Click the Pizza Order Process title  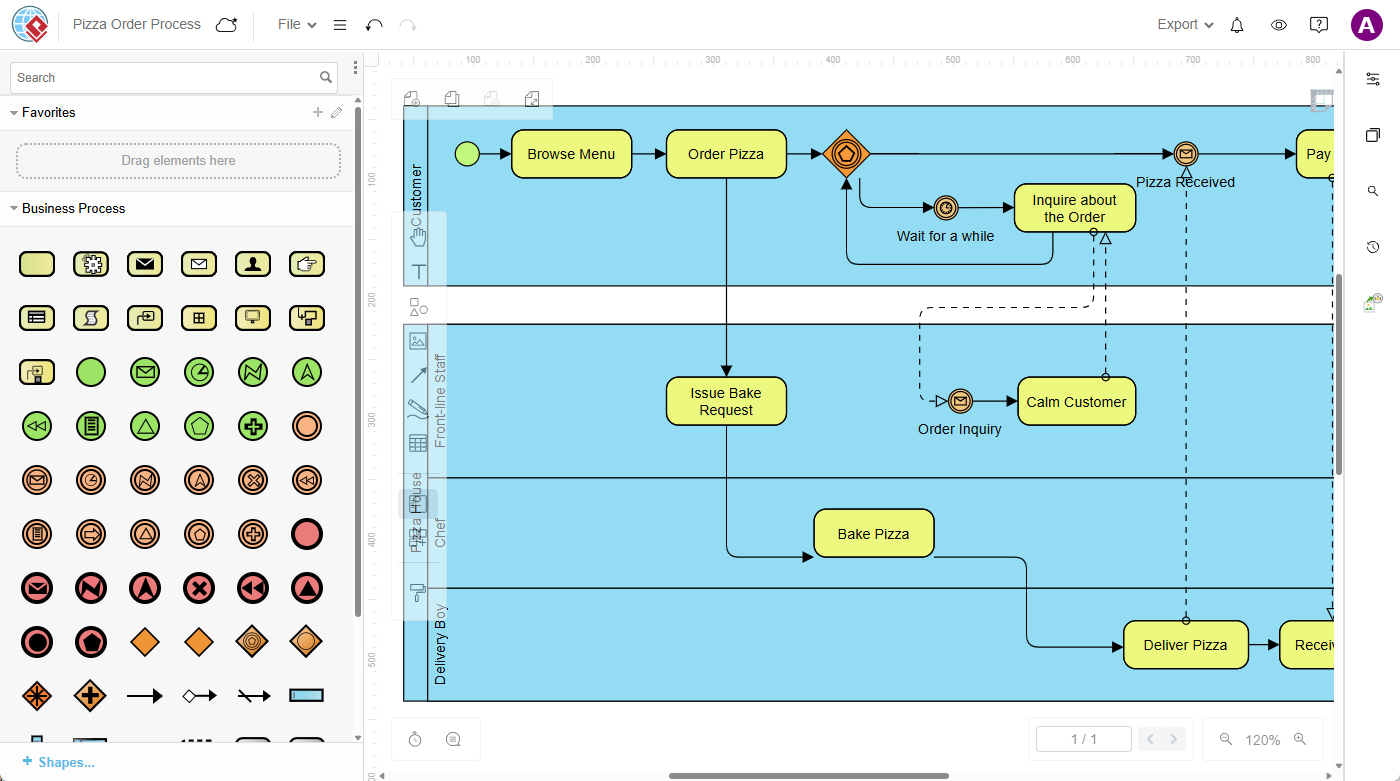pyautogui.click(x=137, y=24)
